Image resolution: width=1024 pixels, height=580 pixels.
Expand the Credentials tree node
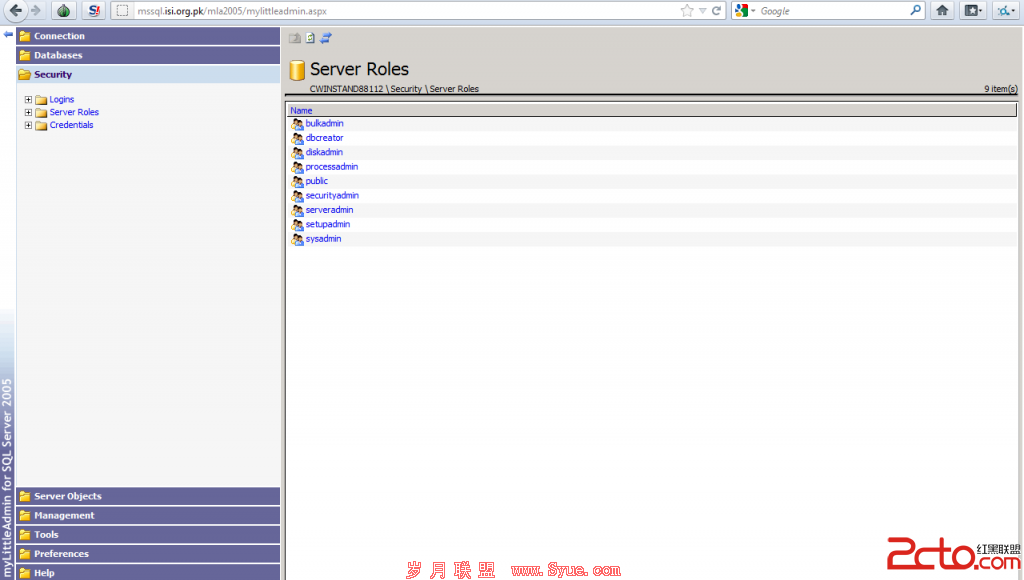(x=28, y=125)
